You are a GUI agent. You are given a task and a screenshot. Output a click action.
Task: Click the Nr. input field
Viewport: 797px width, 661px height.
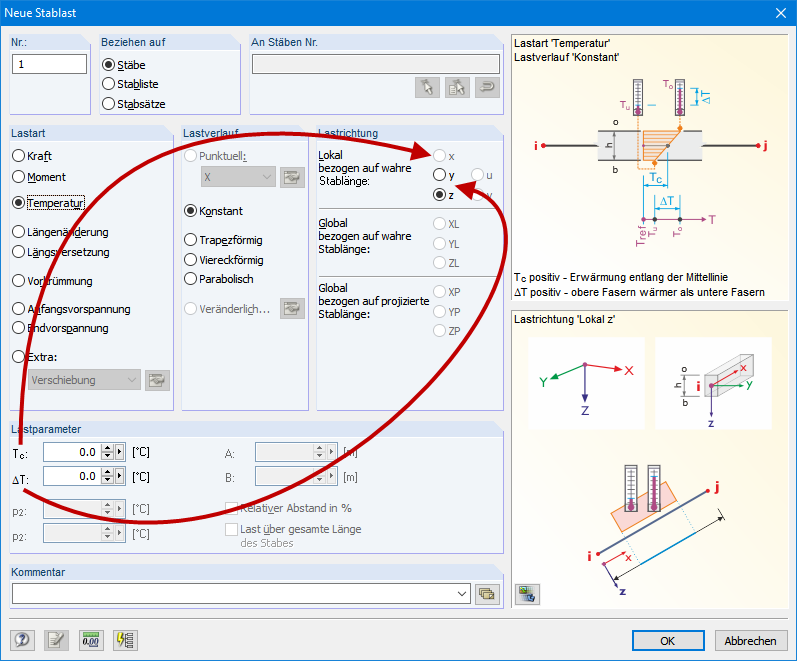pos(49,64)
